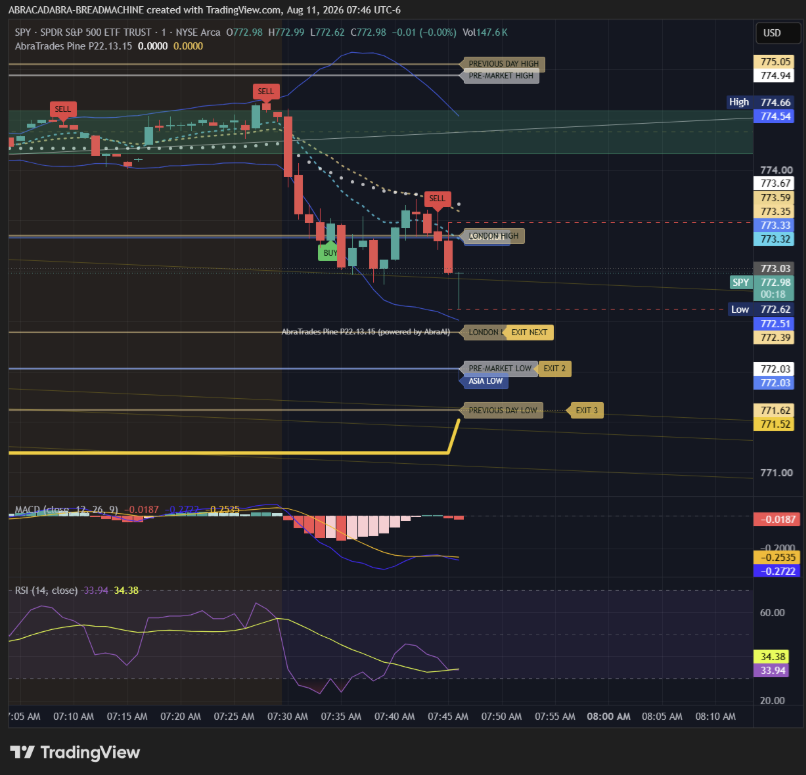Click the 771.62 price tag
The width and height of the screenshot is (806, 775).
(x=774, y=410)
